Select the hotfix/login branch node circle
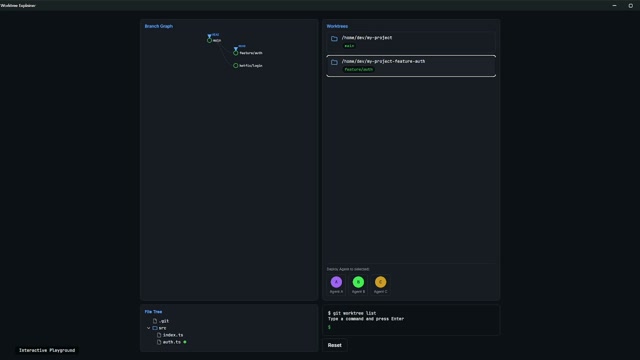Viewport: 640px width, 360px height. click(x=236, y=65)
